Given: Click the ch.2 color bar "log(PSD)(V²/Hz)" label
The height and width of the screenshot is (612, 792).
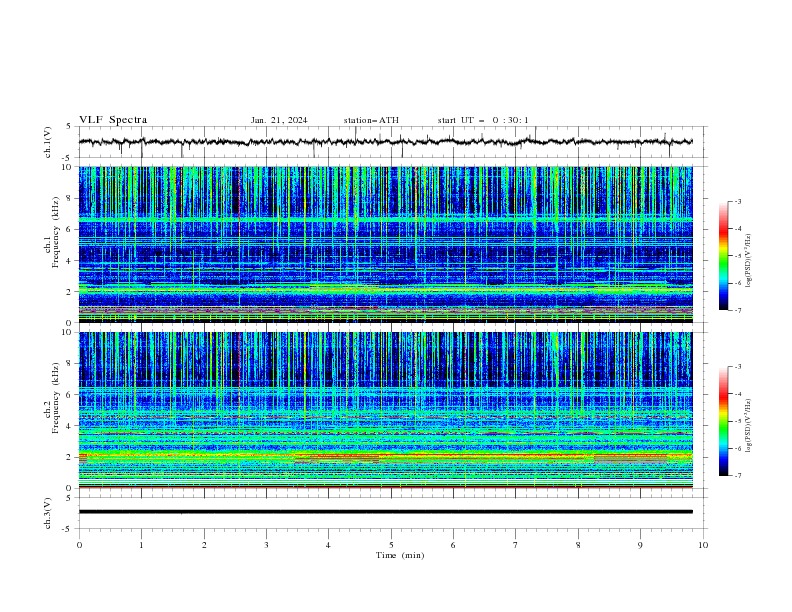Looking at the screenshot, I should [748, 425].
